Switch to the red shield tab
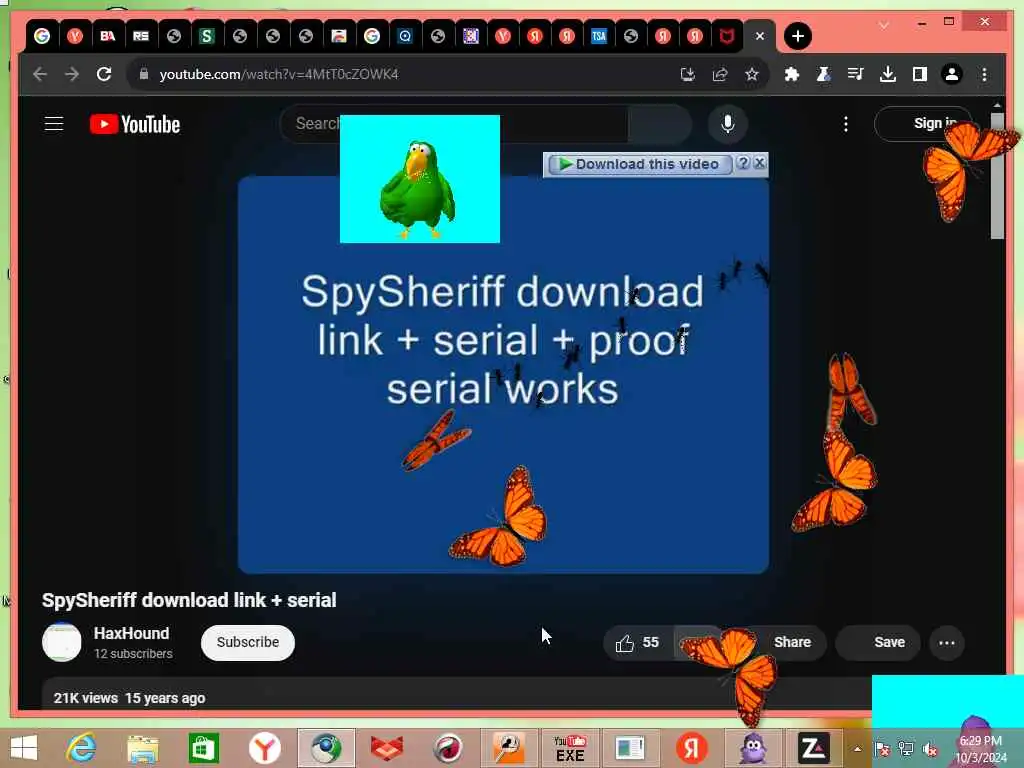Screen dimensions: 1024x768 (726, 36)
